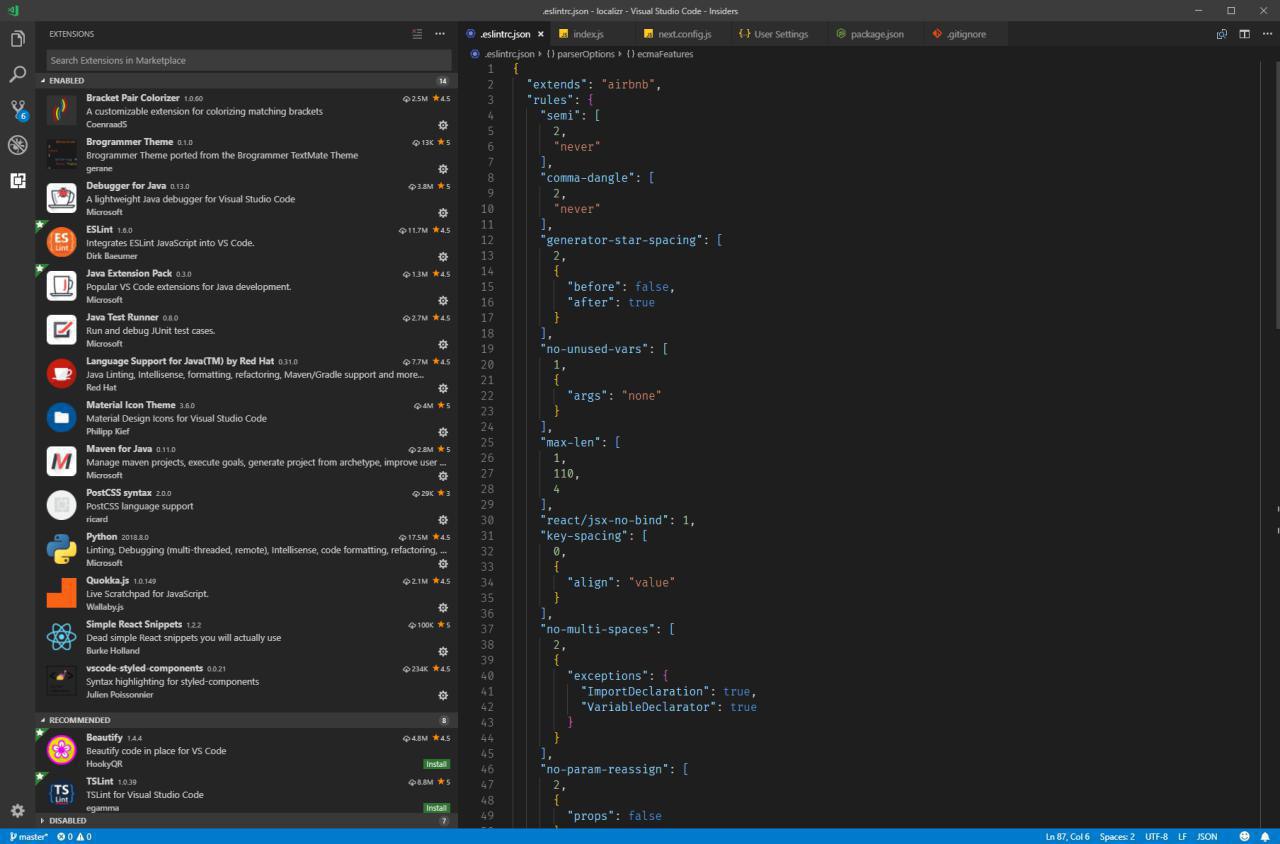The height and width of the screenshot is (844, 1280).
Task: Open problems via errors and warnings count
Action: (x=74, y=836)
